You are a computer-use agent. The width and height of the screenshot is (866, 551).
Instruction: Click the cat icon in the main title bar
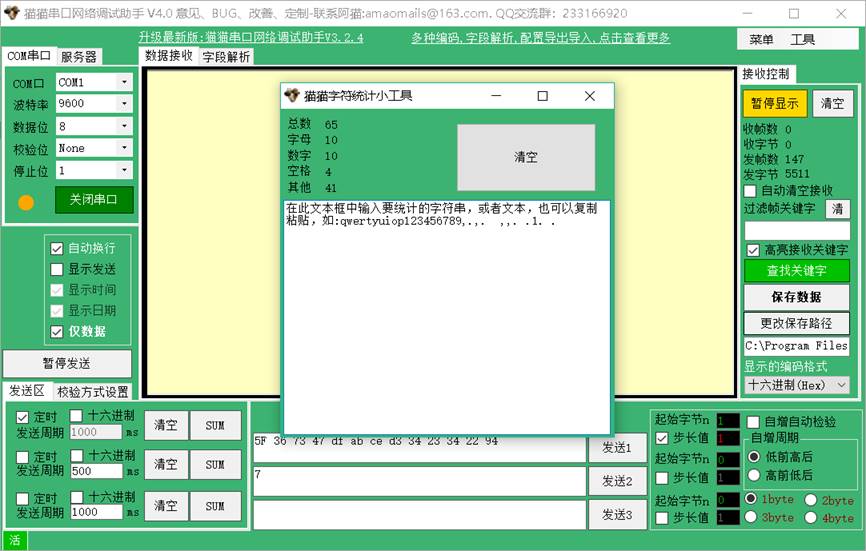12,14
